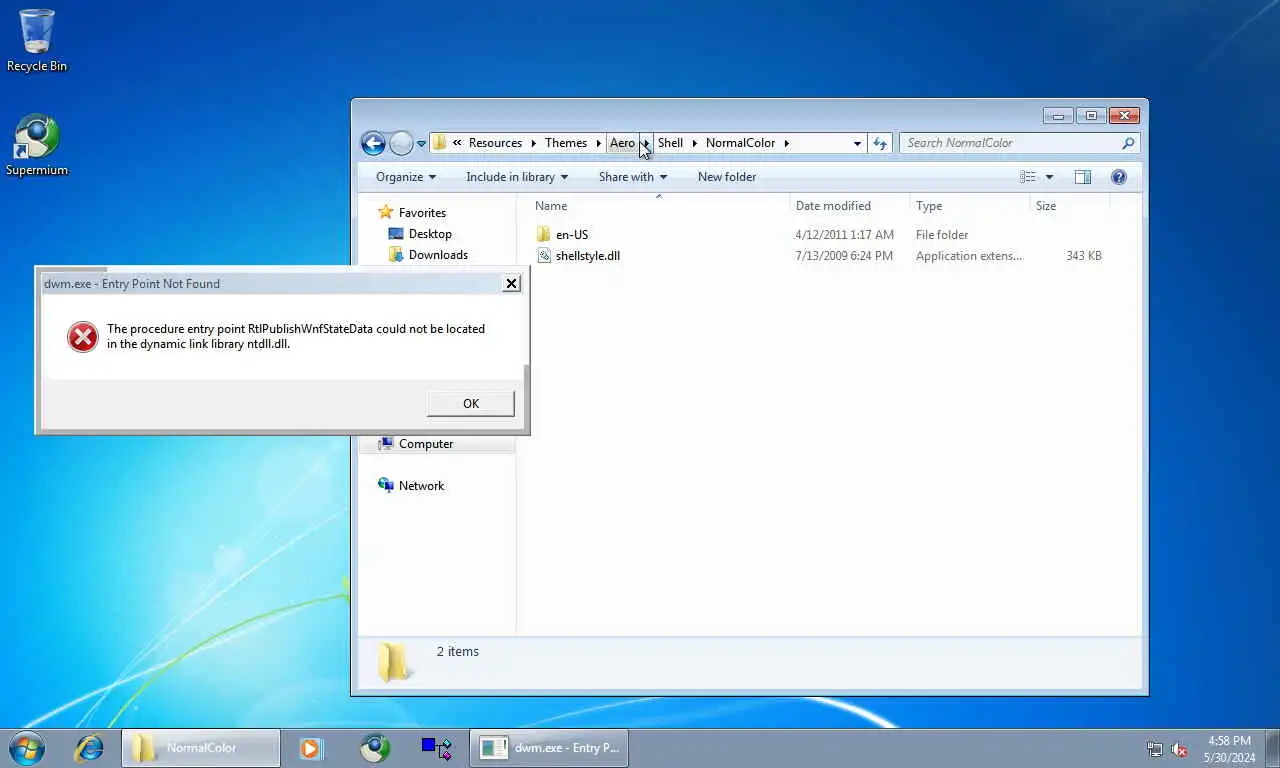The width and height of the screenshot is (1280, 768).
Task: Open the view options dropdown arrow
Action: tap(1049, 177)
